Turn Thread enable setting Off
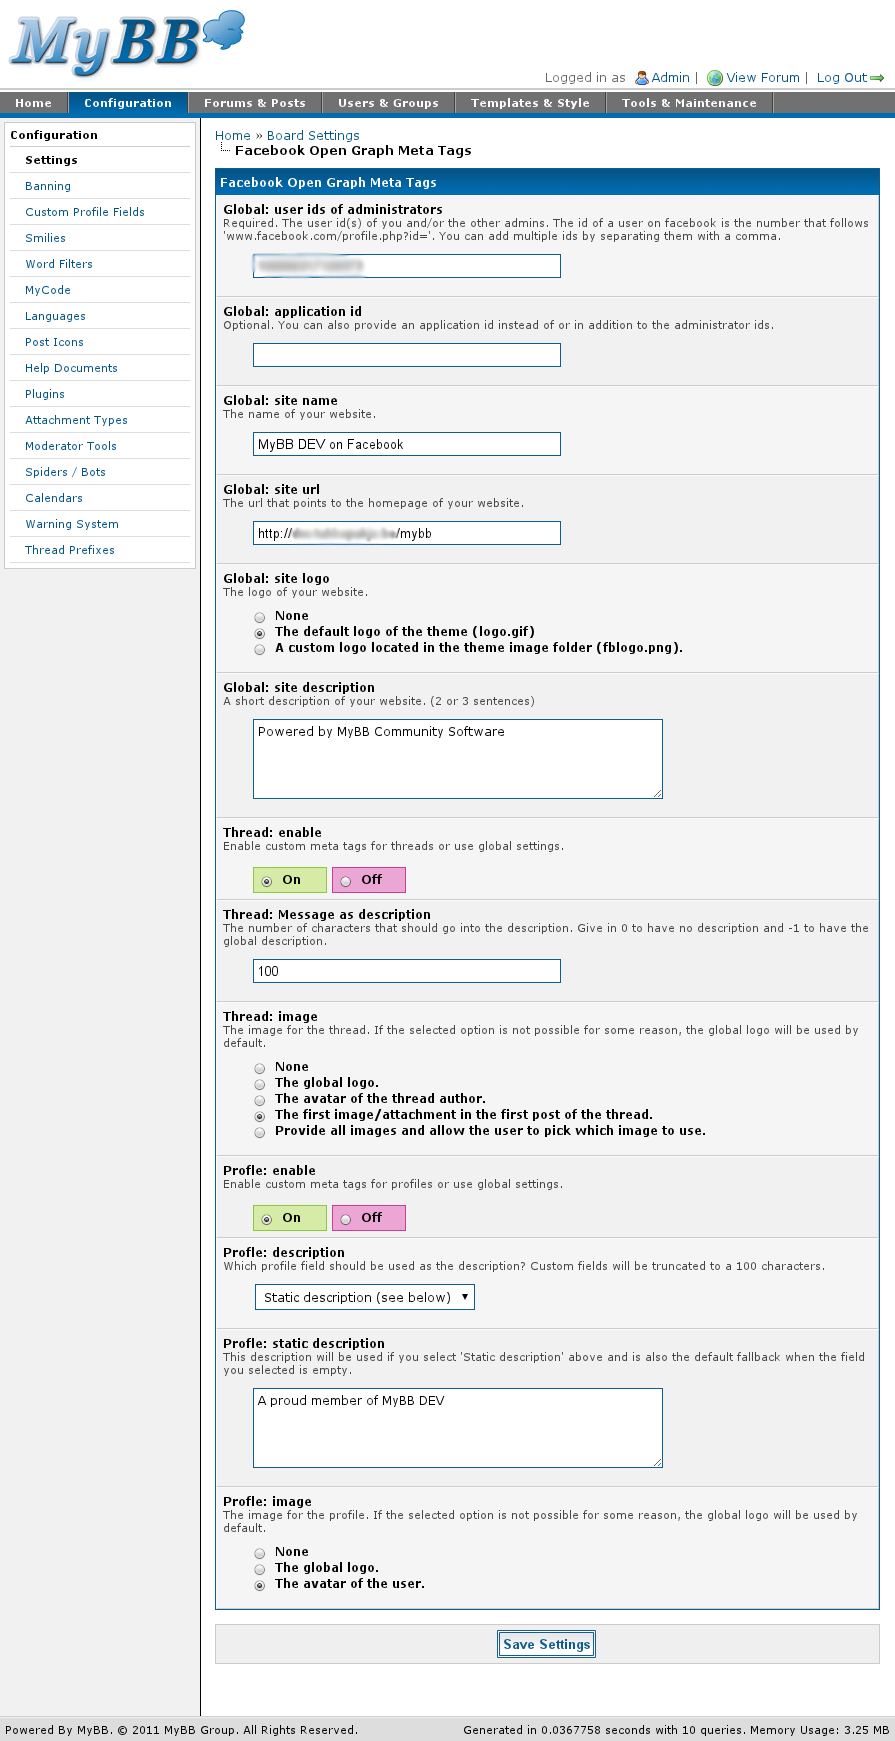895x1741 pixels. pyautogui.click(x=346, y=881)
